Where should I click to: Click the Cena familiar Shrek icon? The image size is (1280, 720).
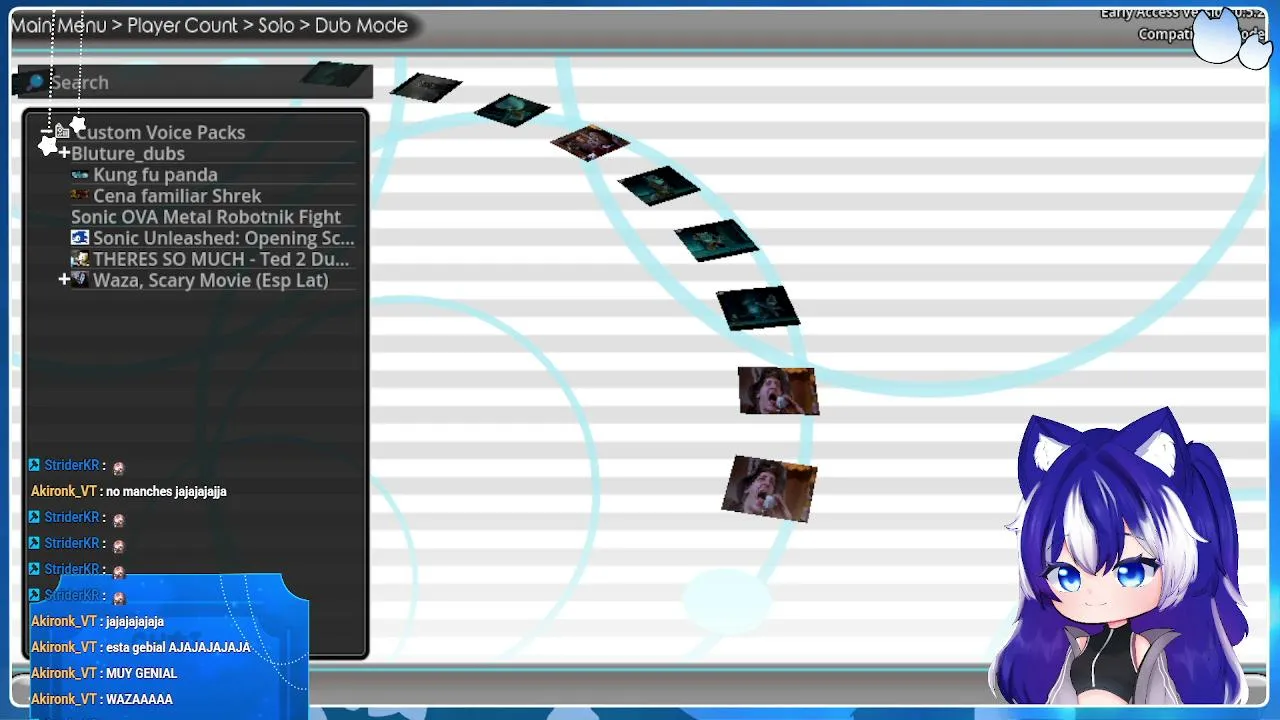coord(80,196)
